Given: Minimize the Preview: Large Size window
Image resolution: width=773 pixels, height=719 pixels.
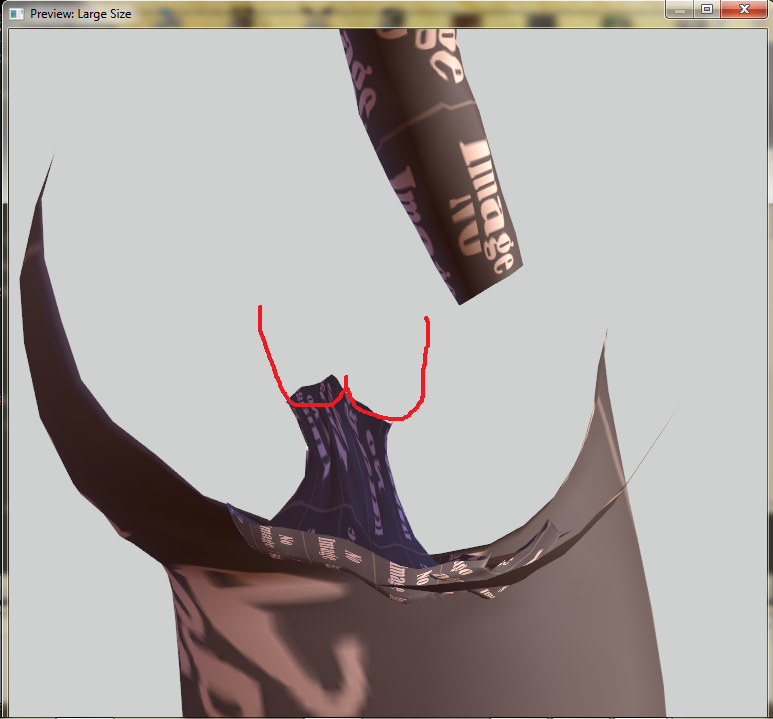Looking at the screenshot, I should click(680, 9).
